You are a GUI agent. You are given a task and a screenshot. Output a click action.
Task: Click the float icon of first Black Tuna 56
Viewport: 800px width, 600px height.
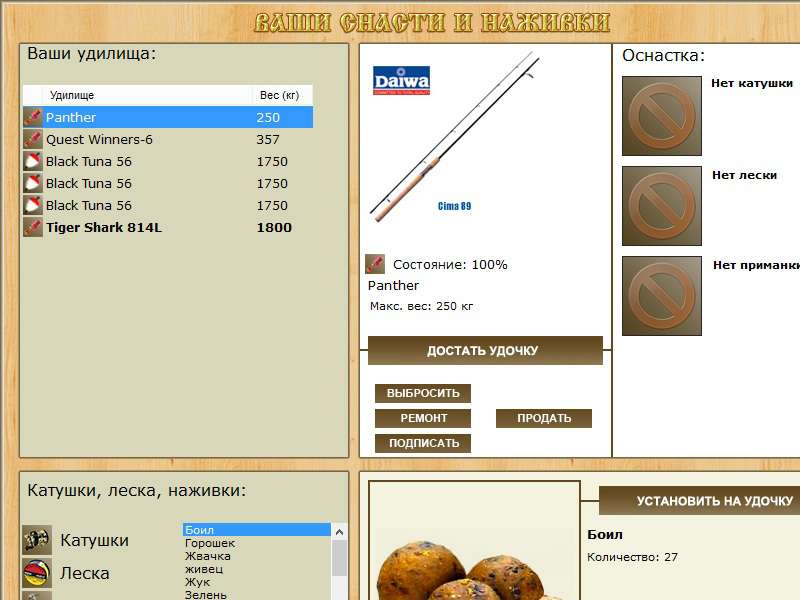point(33,161)
